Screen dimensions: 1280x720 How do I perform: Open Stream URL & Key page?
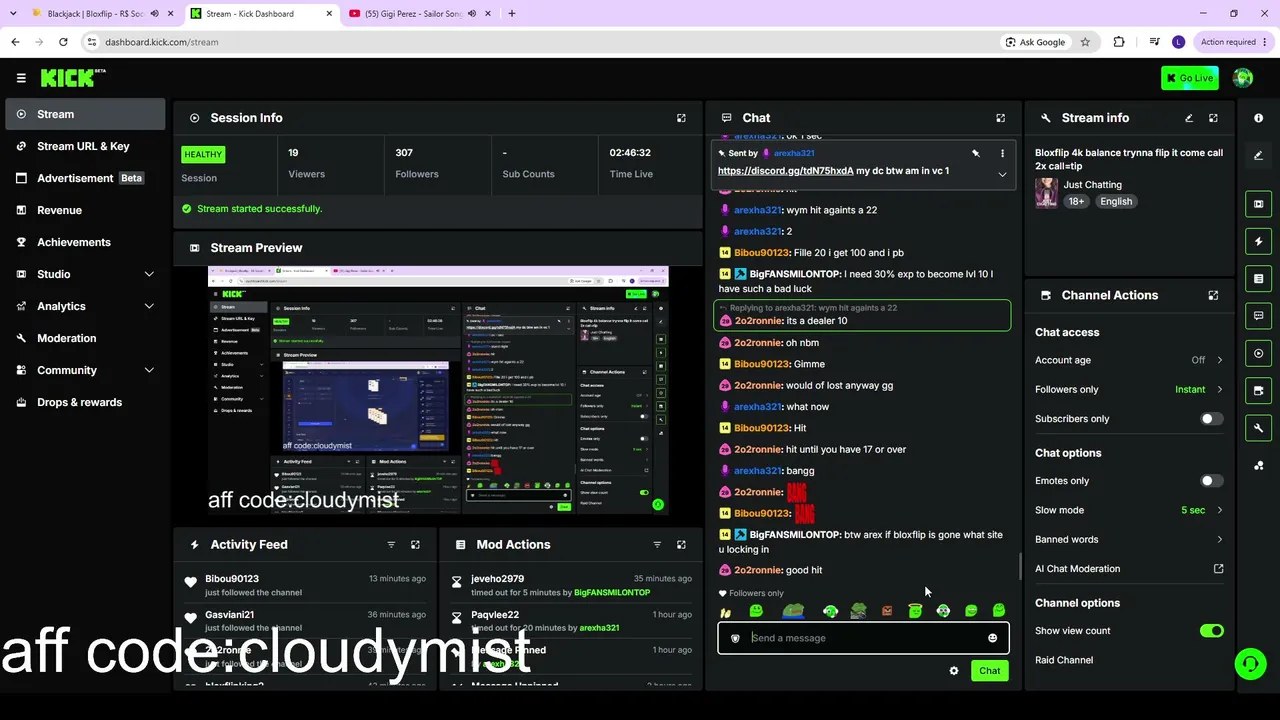coord(85,146)
